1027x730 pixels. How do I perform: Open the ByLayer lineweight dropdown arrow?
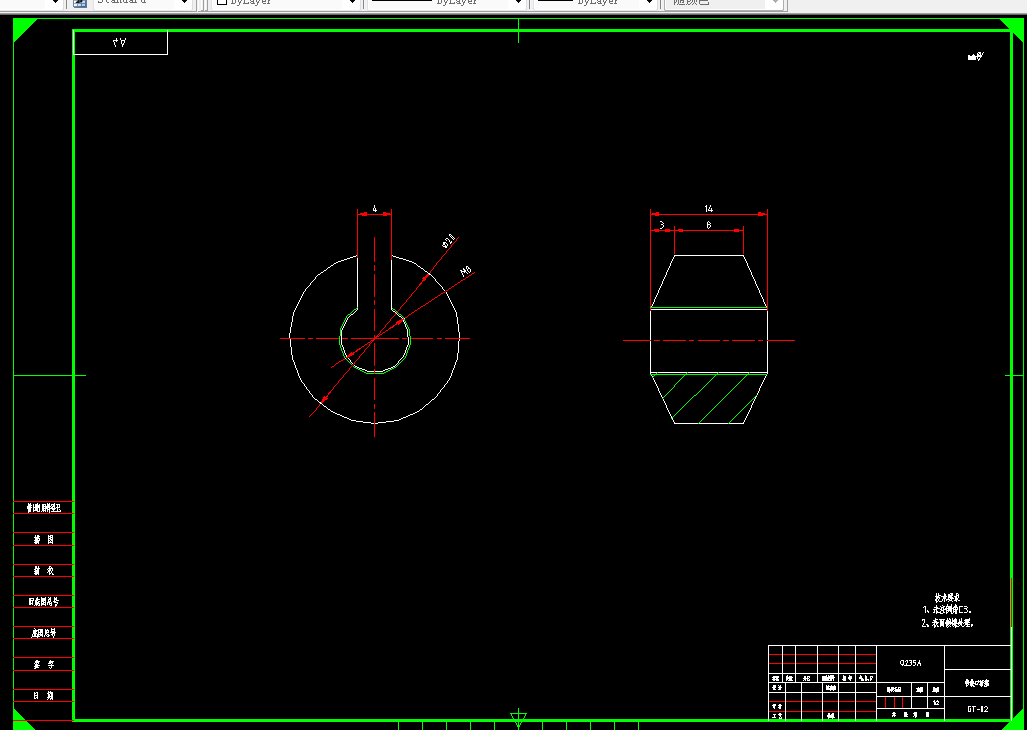point(649,3)
